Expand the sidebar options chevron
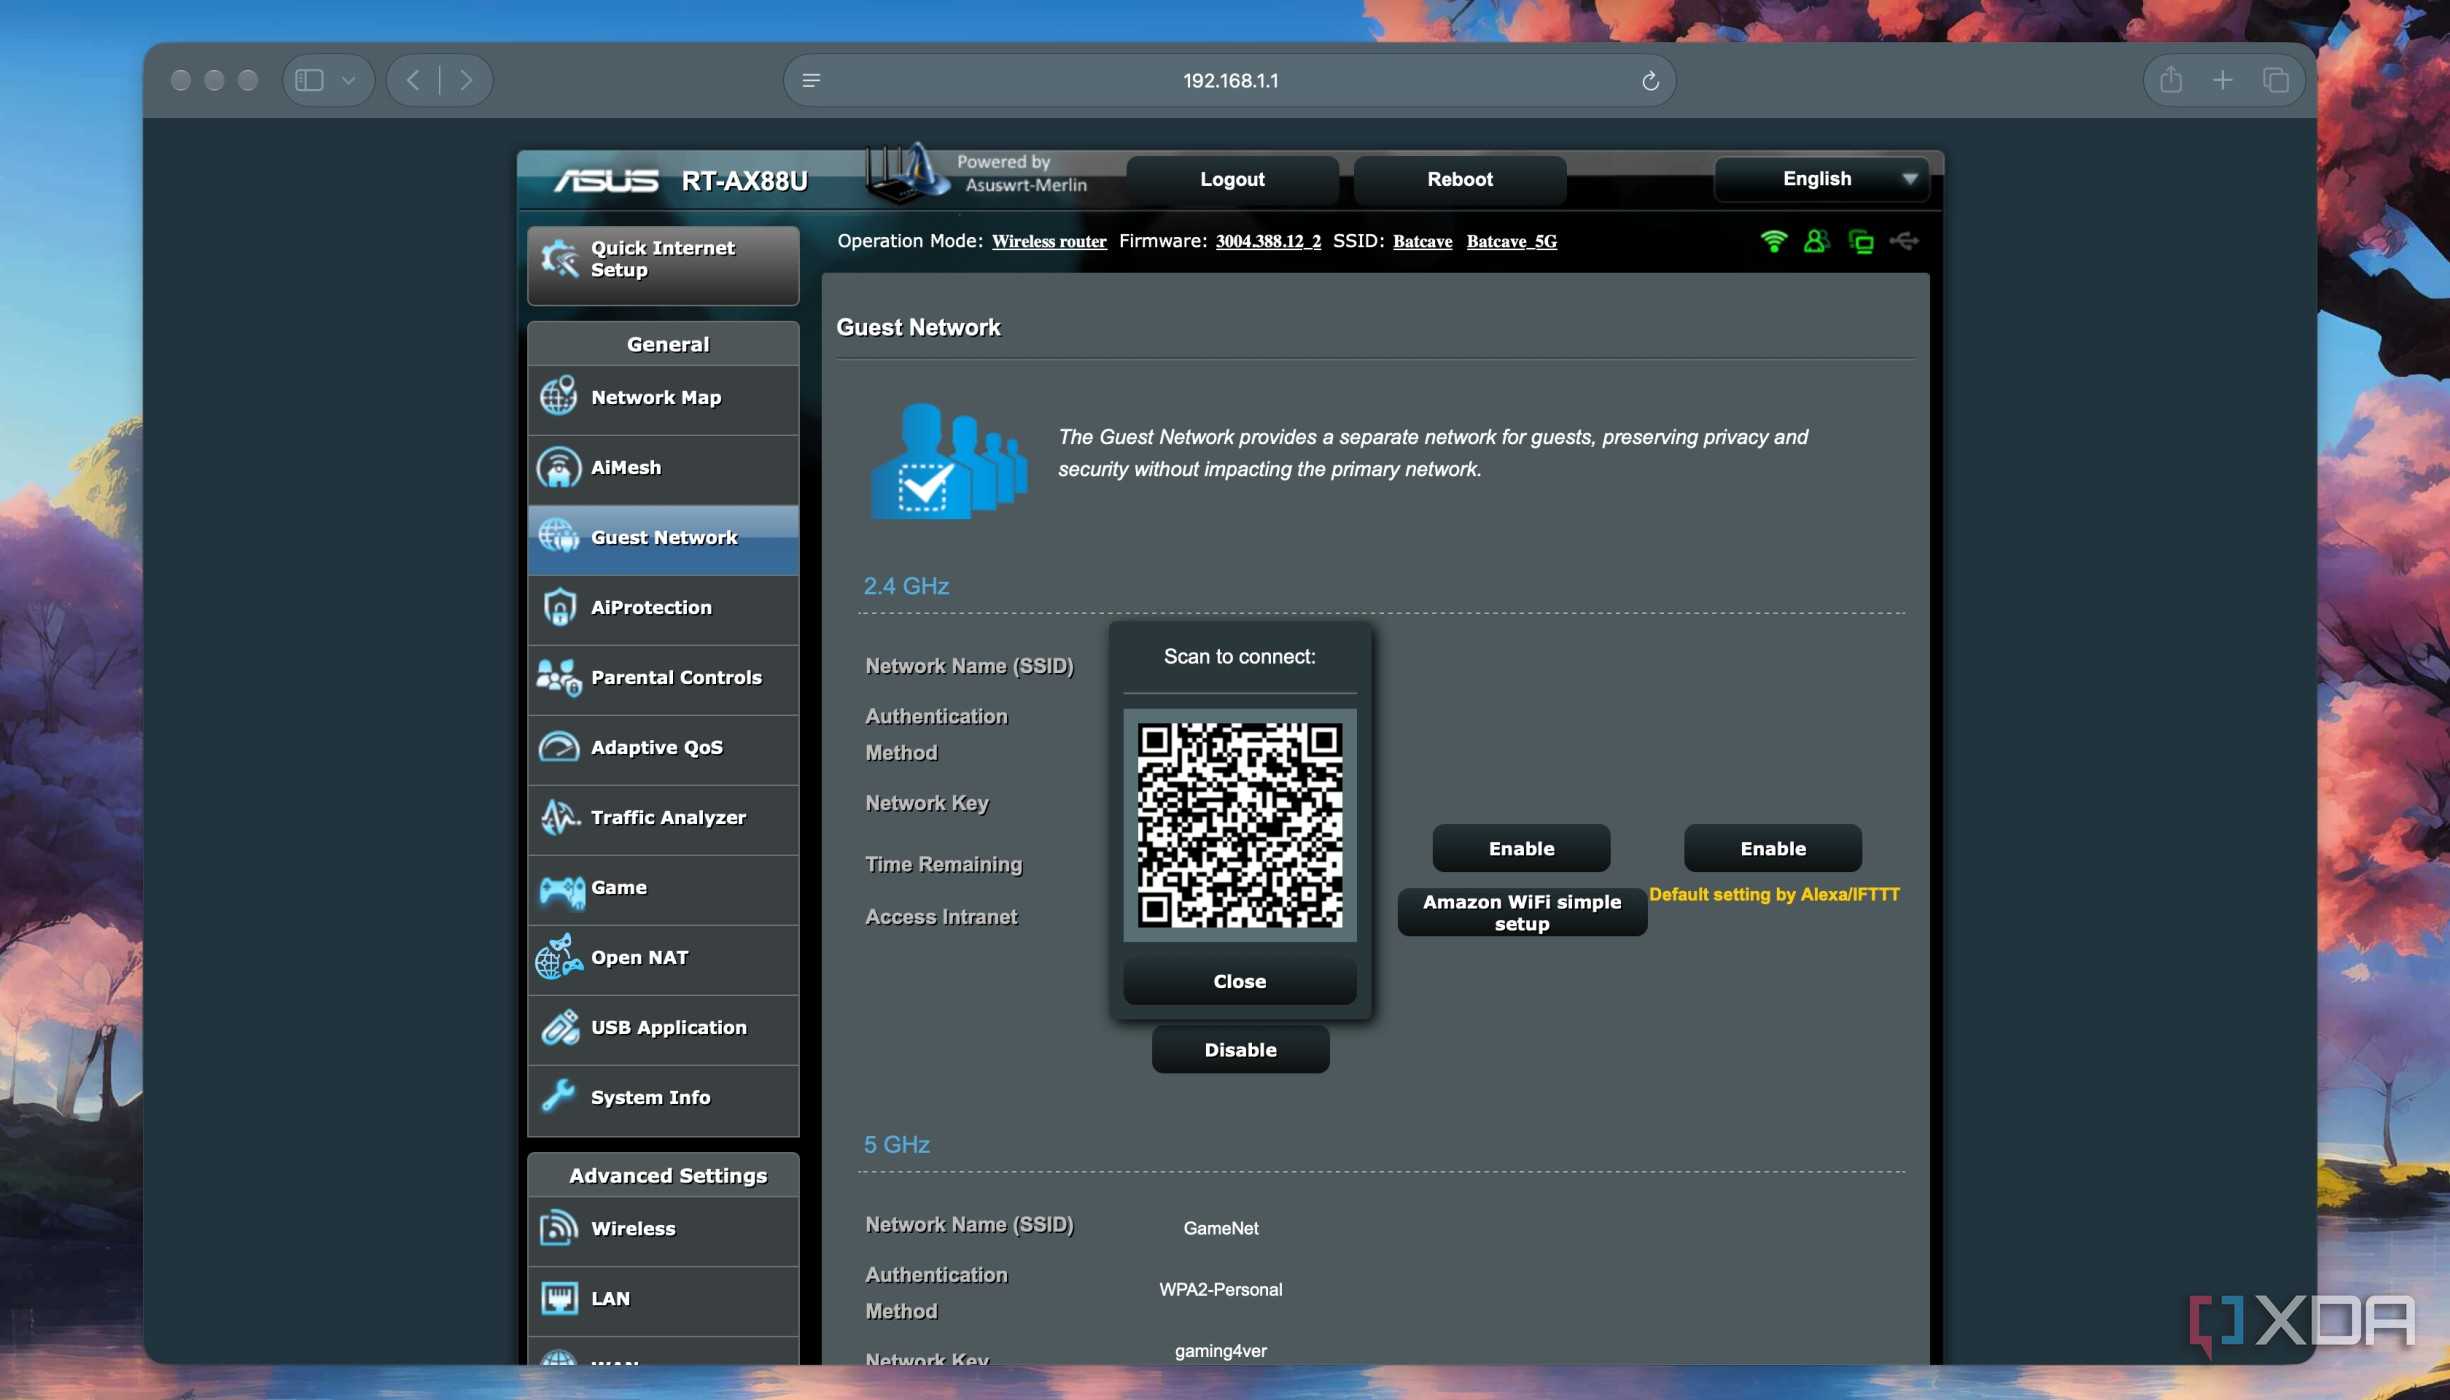Viewport: 2450px width, 1400px height. 348,80
